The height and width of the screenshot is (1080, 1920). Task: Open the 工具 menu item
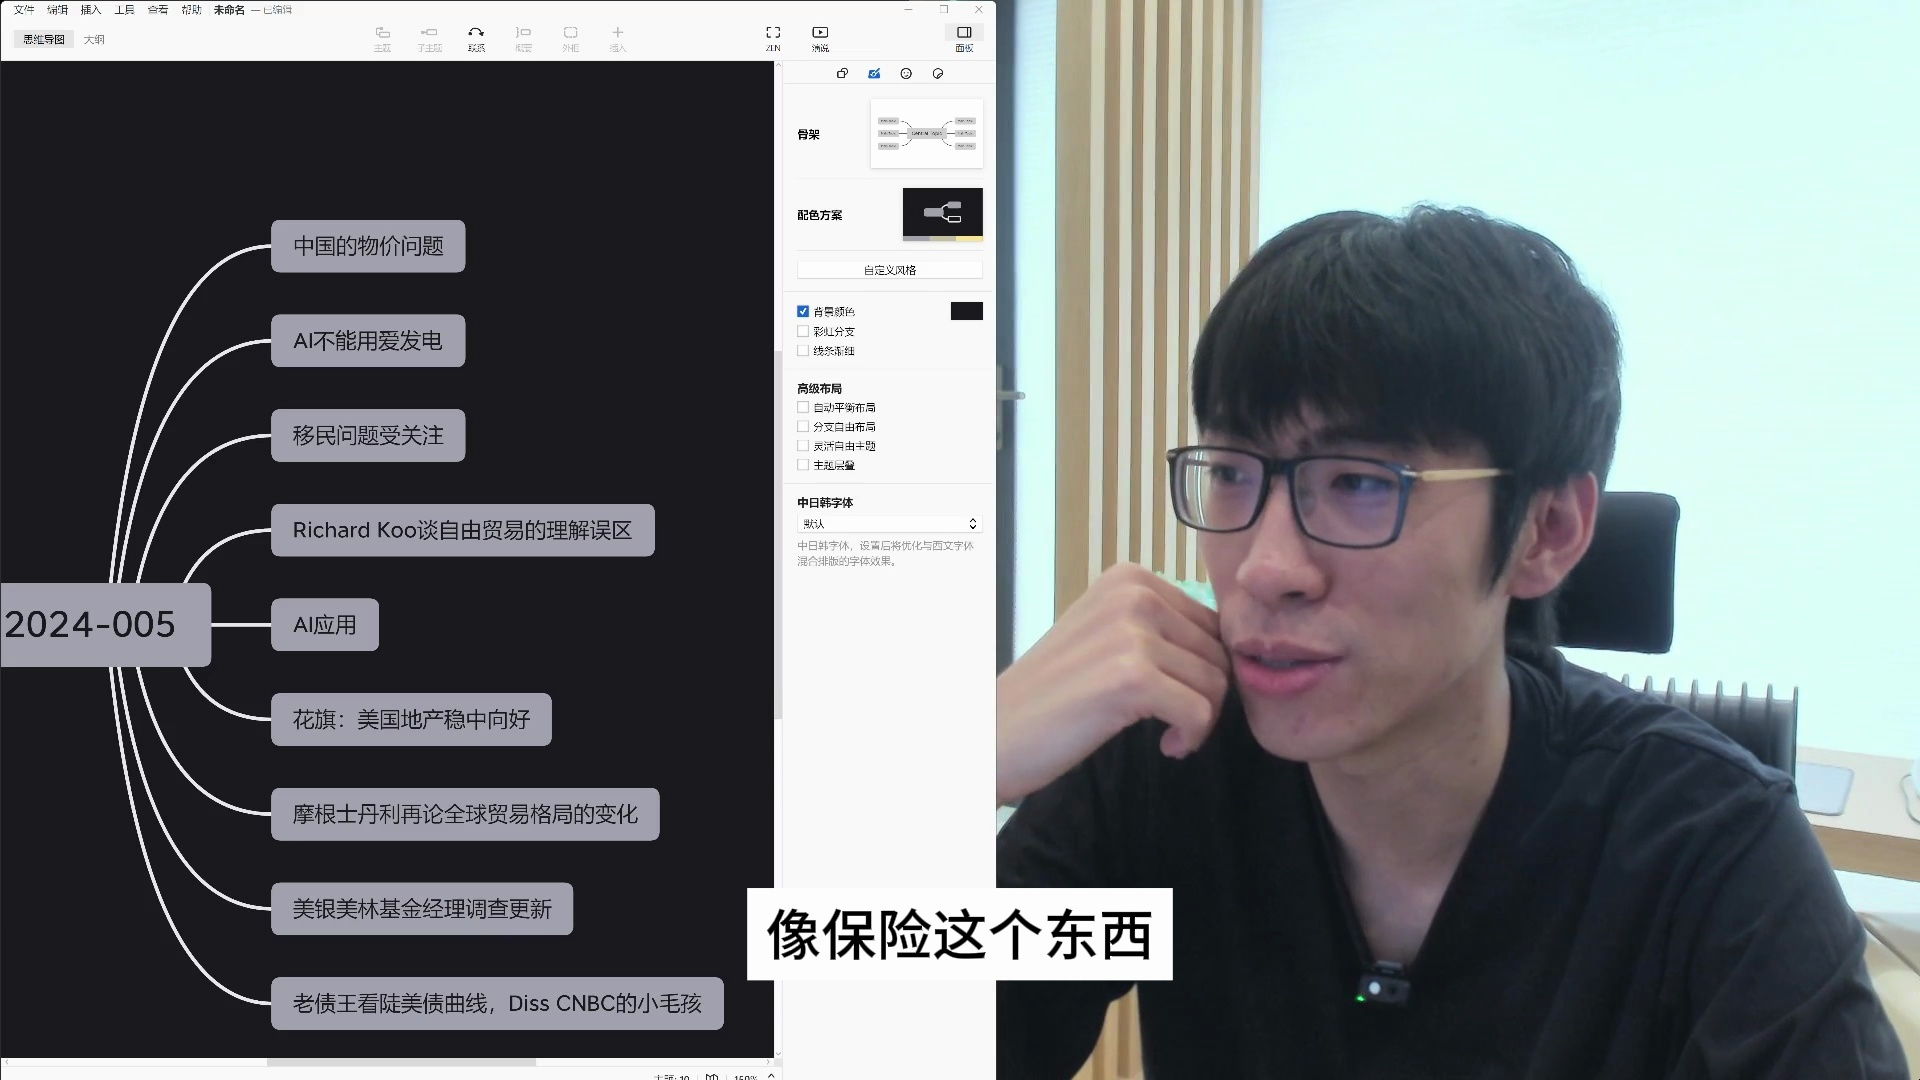point(124,9)
